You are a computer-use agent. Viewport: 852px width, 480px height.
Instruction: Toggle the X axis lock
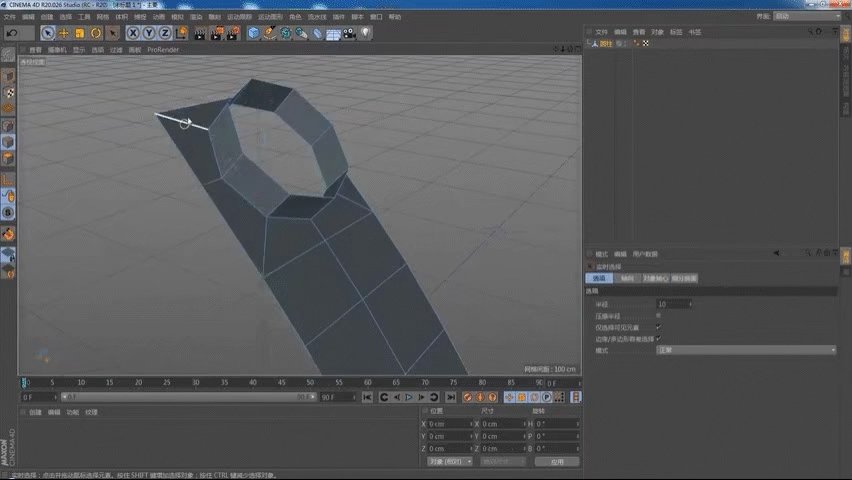[133, 33]
